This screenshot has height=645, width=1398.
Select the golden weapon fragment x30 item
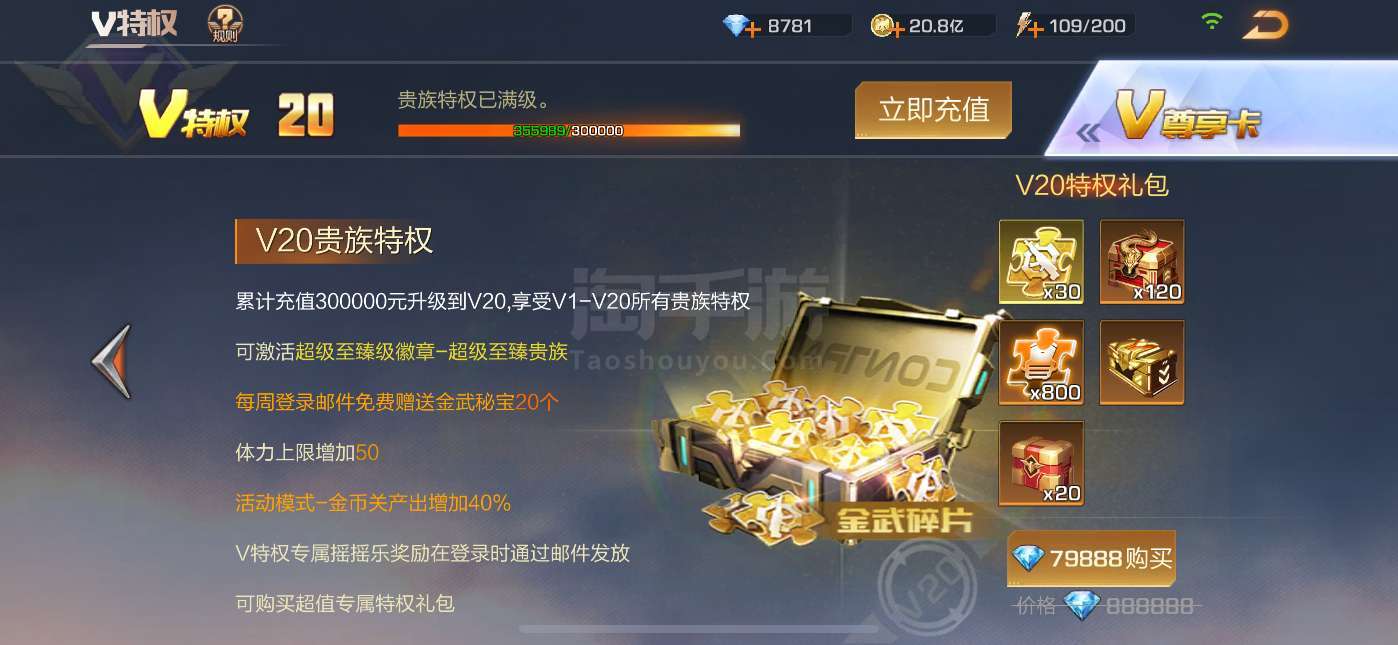click(x=1041, y=262)
